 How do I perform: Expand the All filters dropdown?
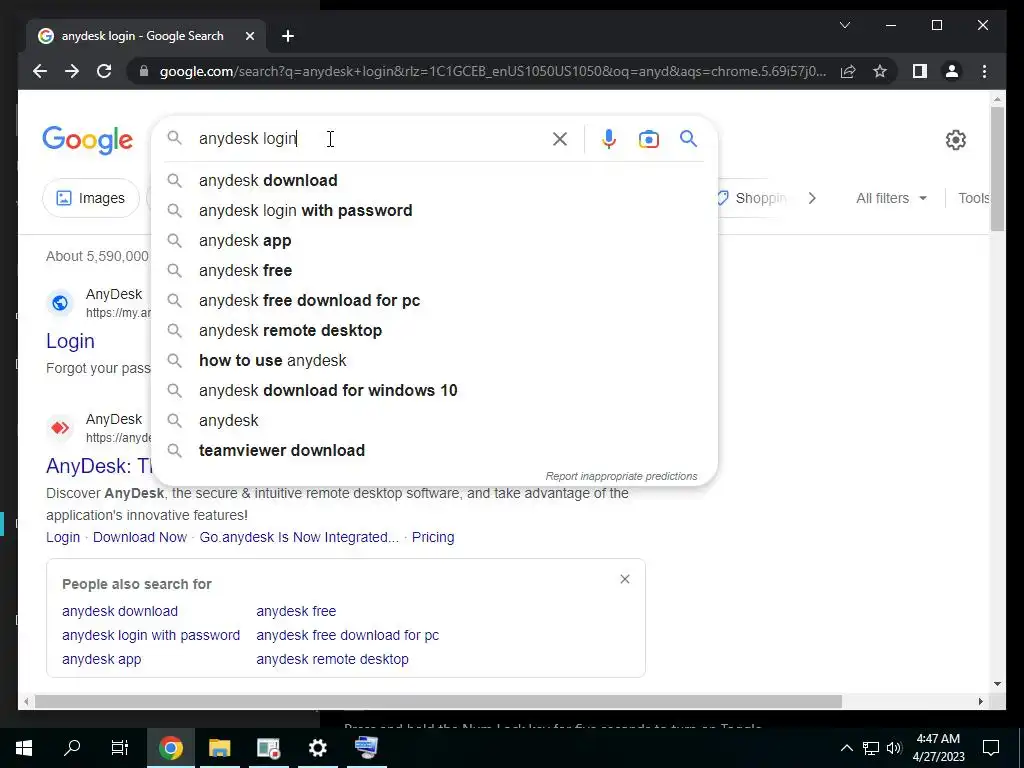(x=891, y=198)
